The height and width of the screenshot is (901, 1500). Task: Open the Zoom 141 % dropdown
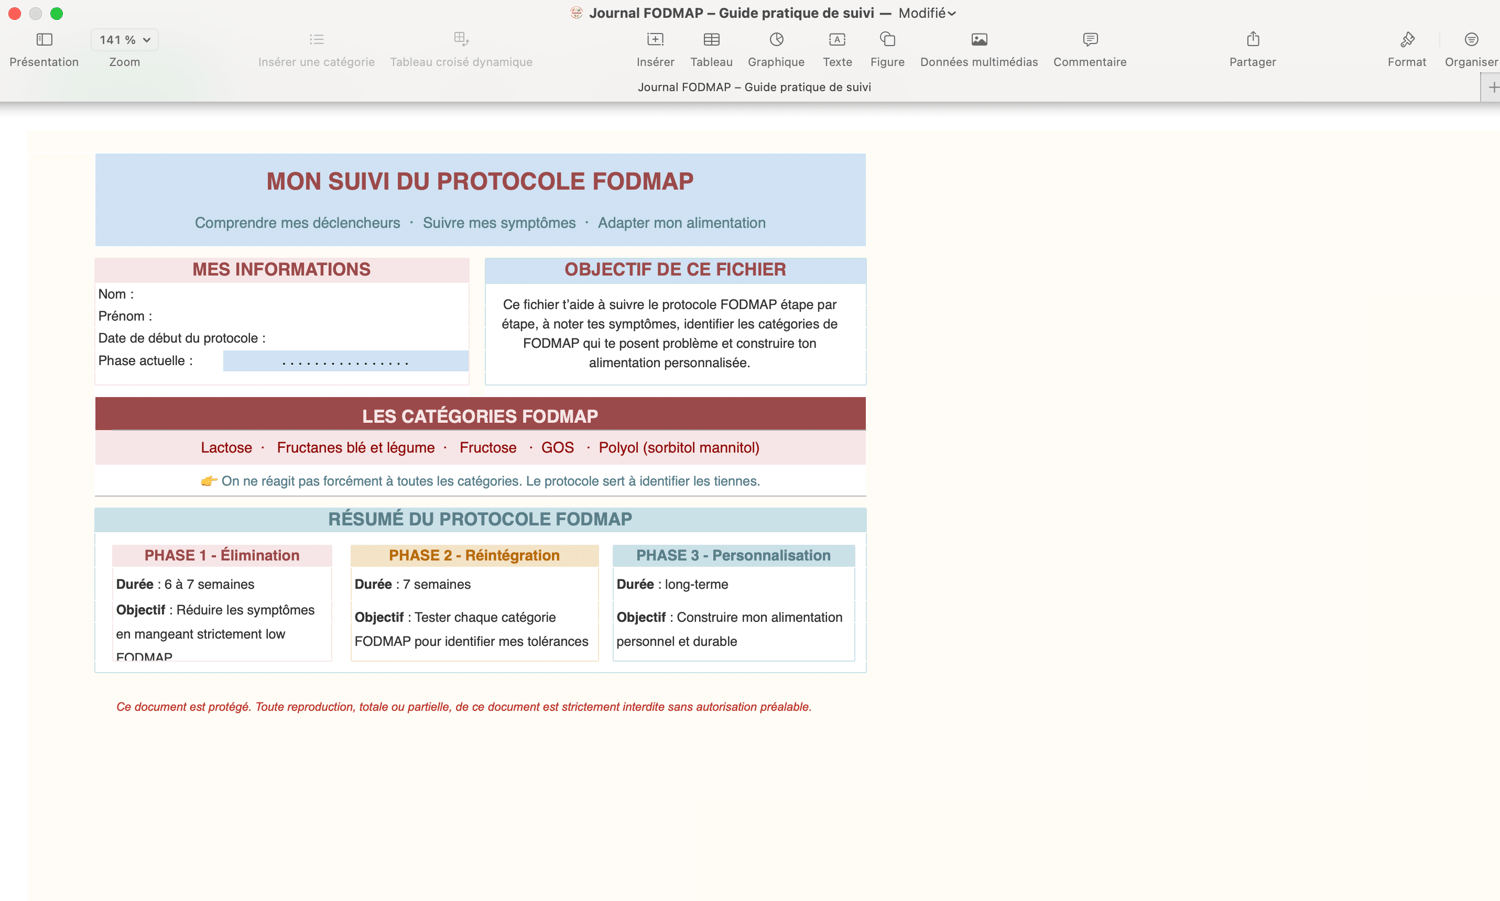(124, 40)
